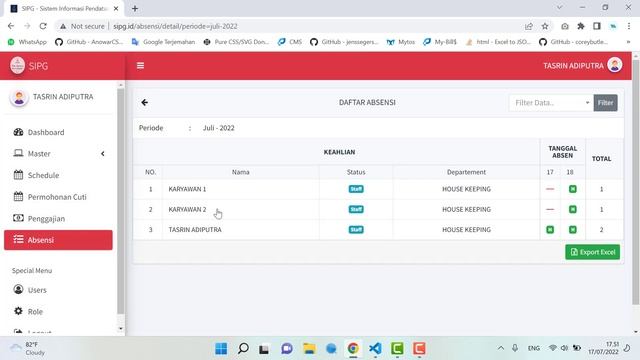Expand the Master menu
640x360 pixels.
58,154
